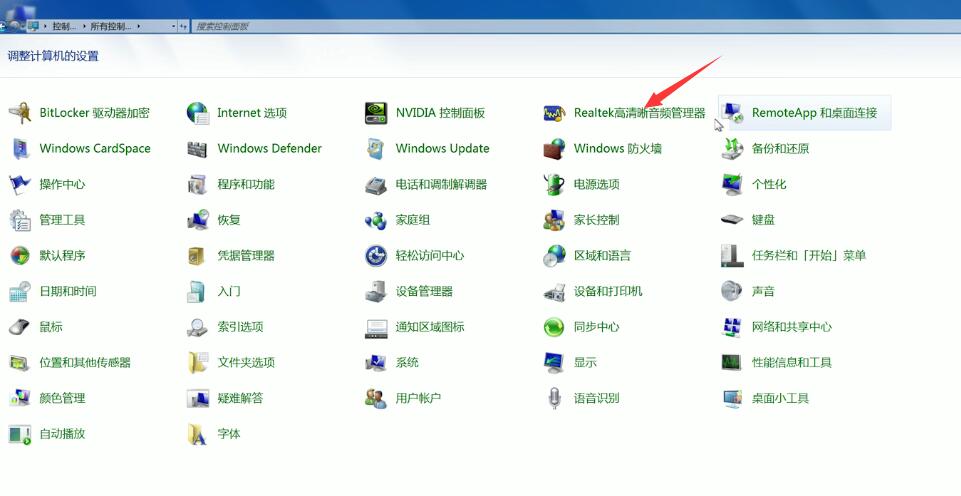Open 语音识别
This screenshot has width=961, height=496.
[582, 398]
